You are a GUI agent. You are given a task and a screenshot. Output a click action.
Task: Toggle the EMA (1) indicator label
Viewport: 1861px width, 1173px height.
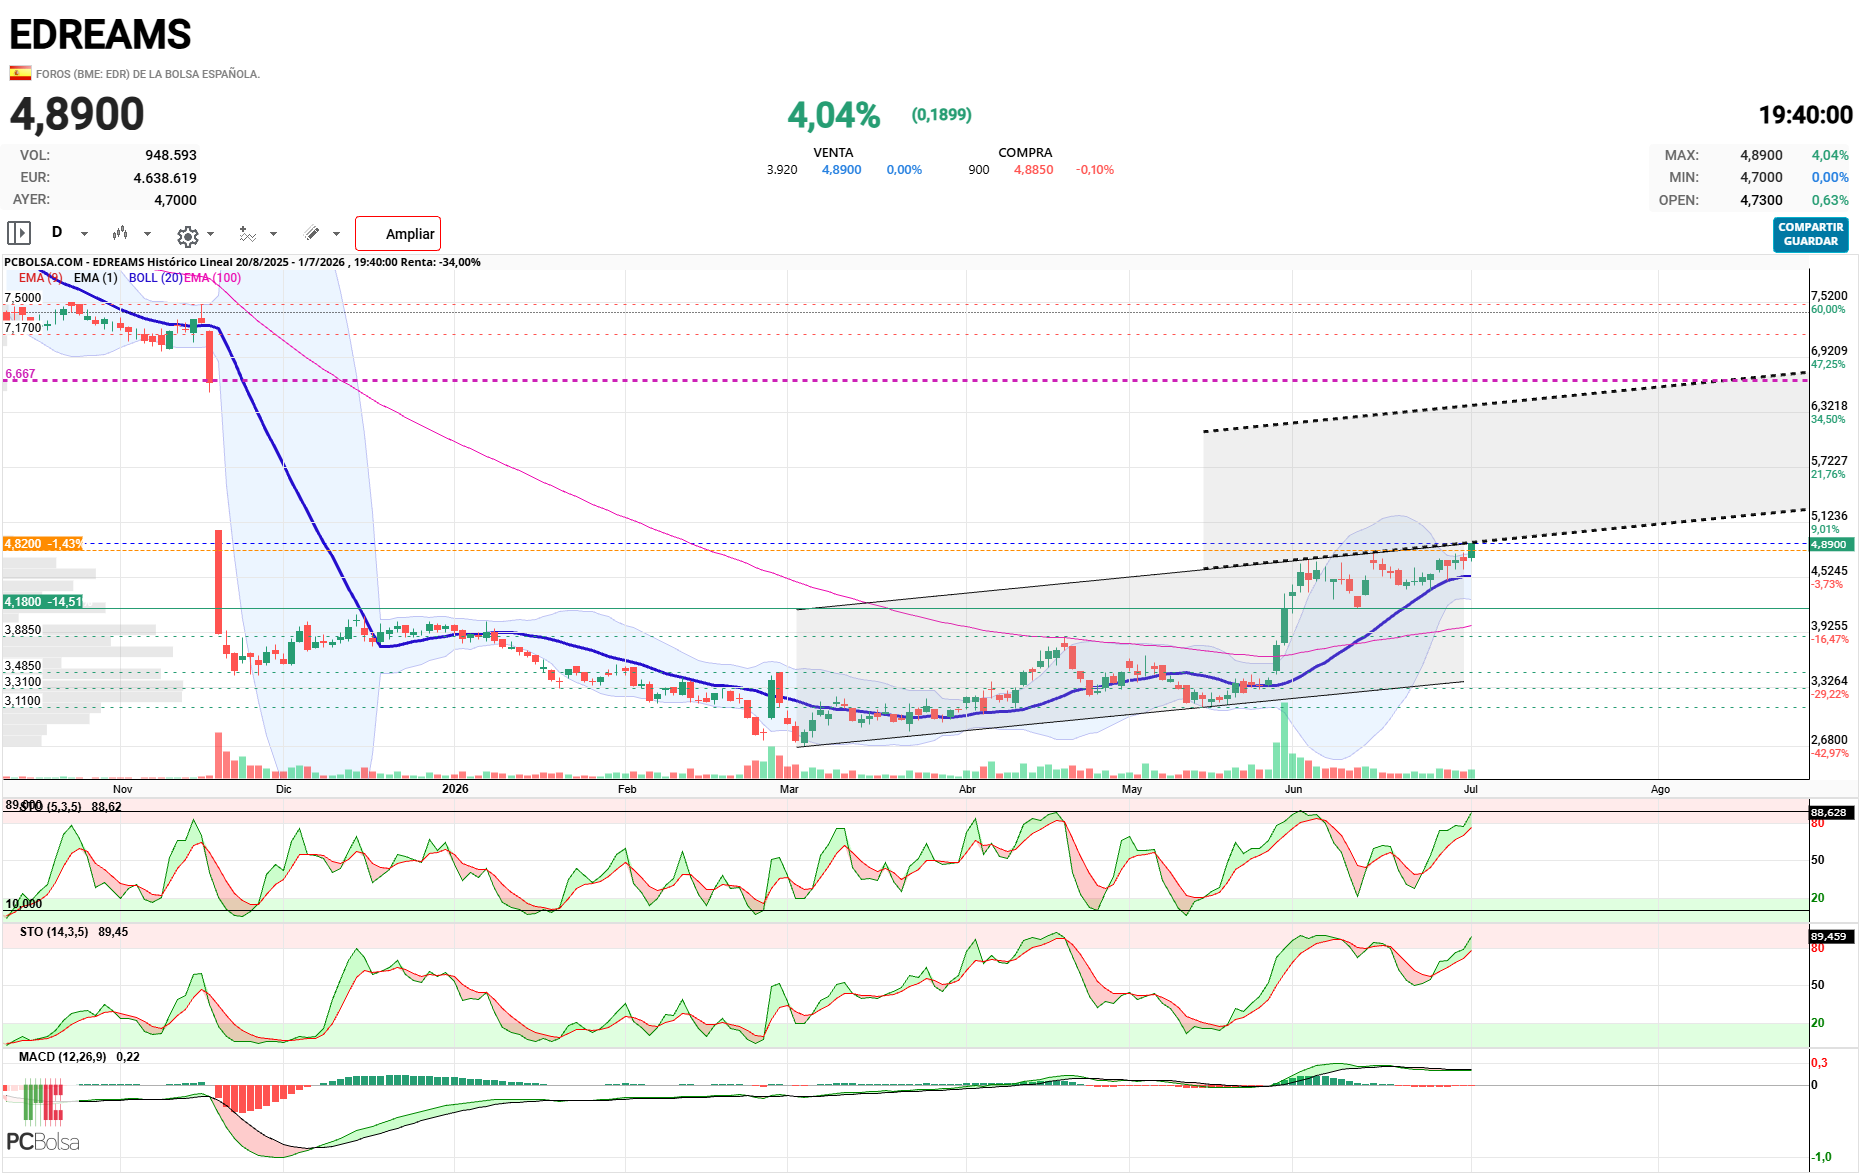[x=95, y=278]
